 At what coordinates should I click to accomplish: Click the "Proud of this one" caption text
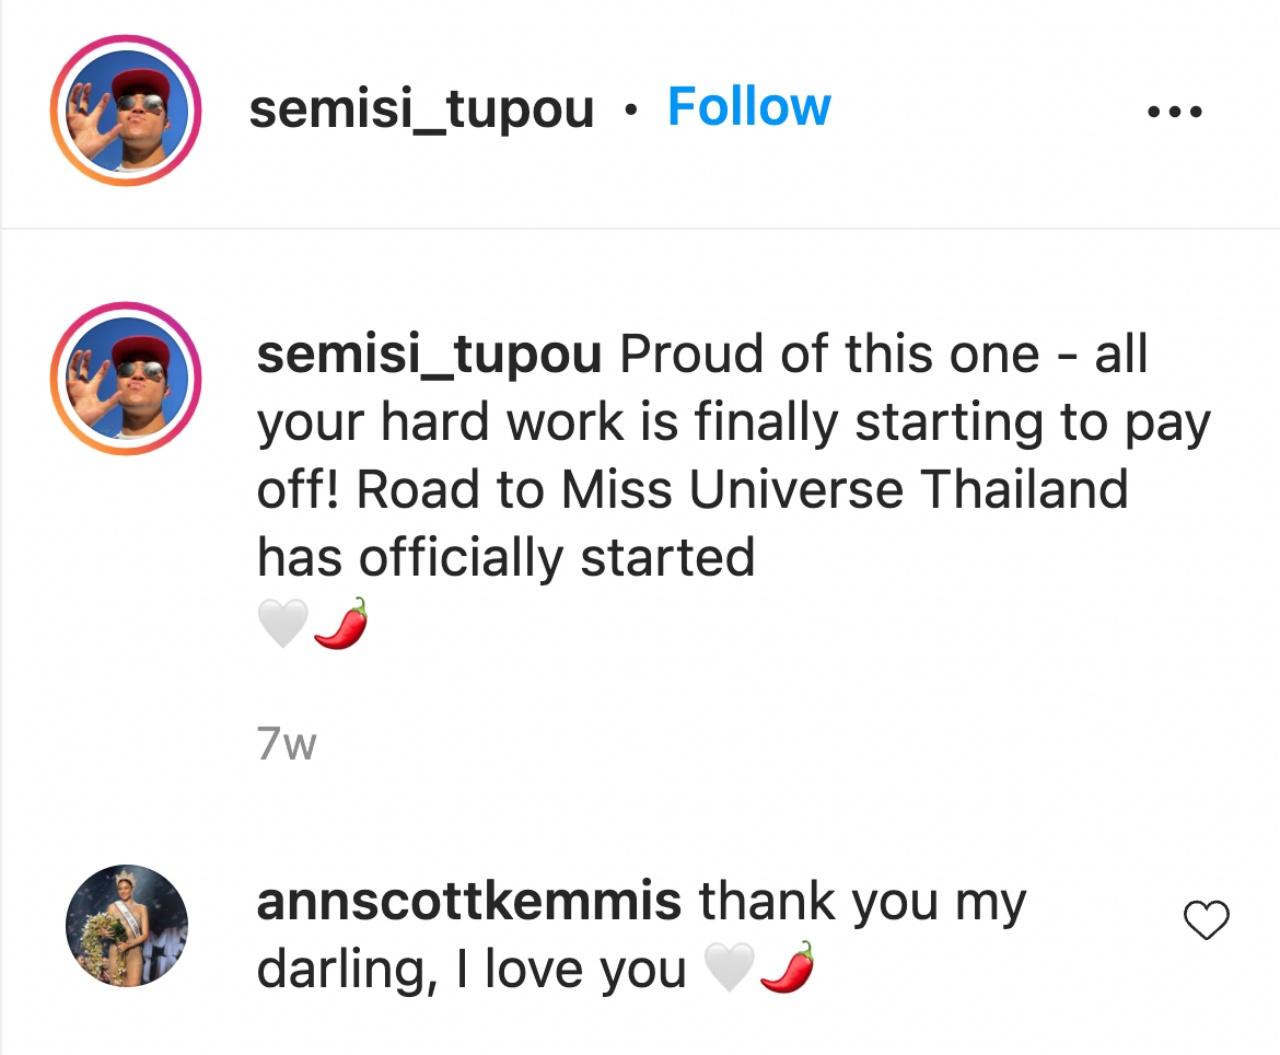tap(829, 355)
